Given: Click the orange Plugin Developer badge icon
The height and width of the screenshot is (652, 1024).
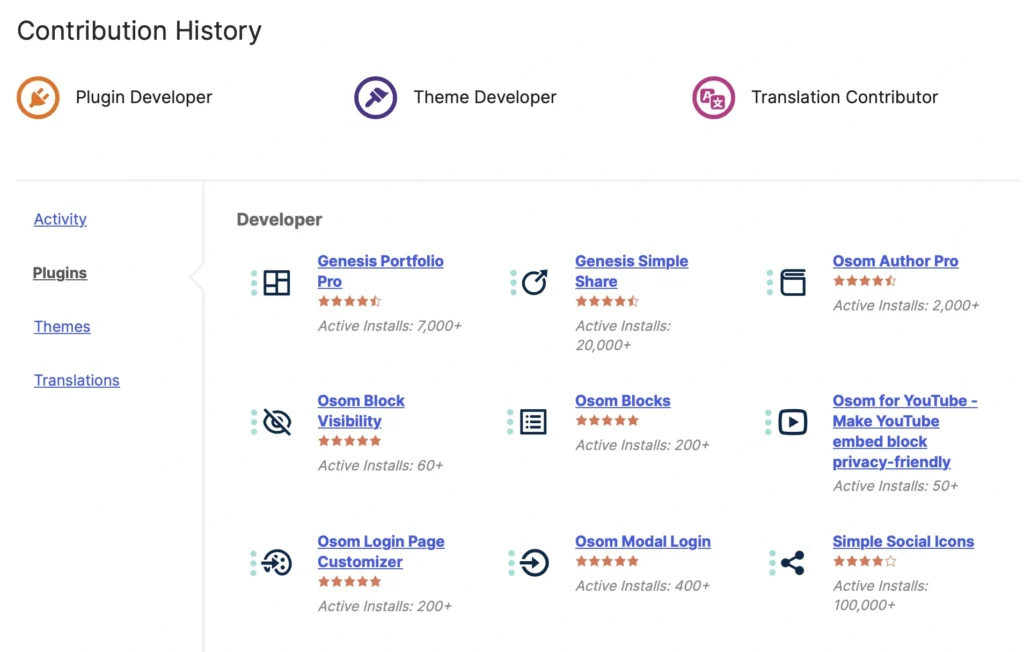Looking at the screenshot, I should pos(38,98).
